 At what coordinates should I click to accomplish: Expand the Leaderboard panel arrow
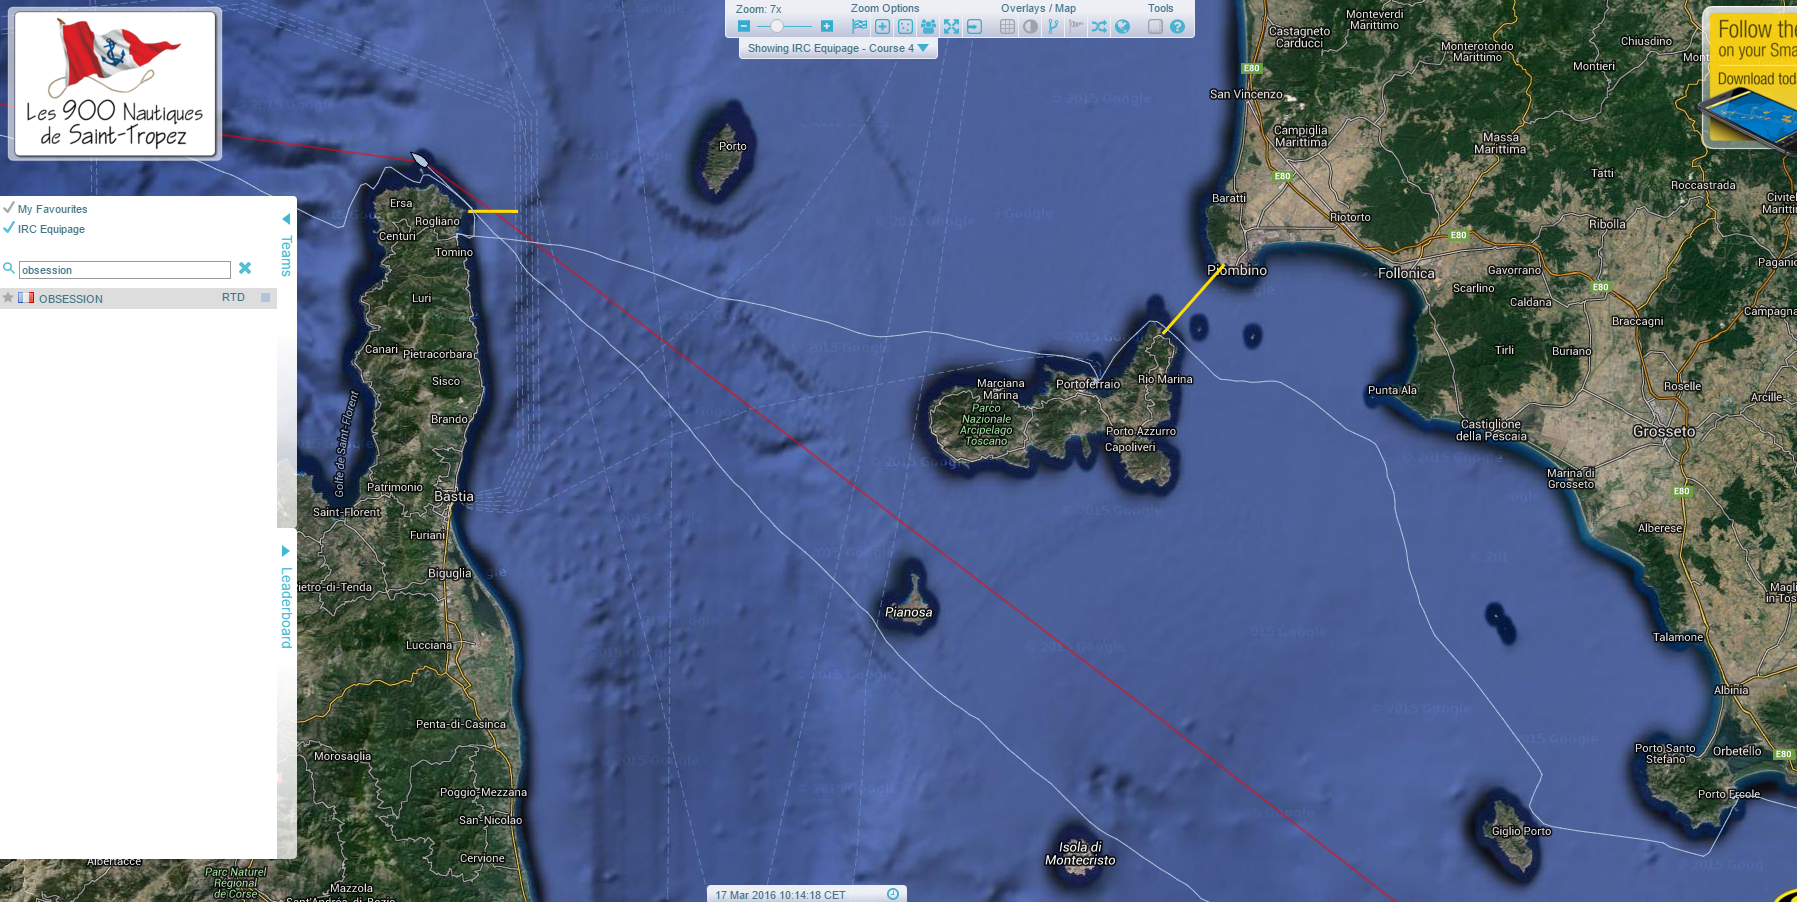286,551
